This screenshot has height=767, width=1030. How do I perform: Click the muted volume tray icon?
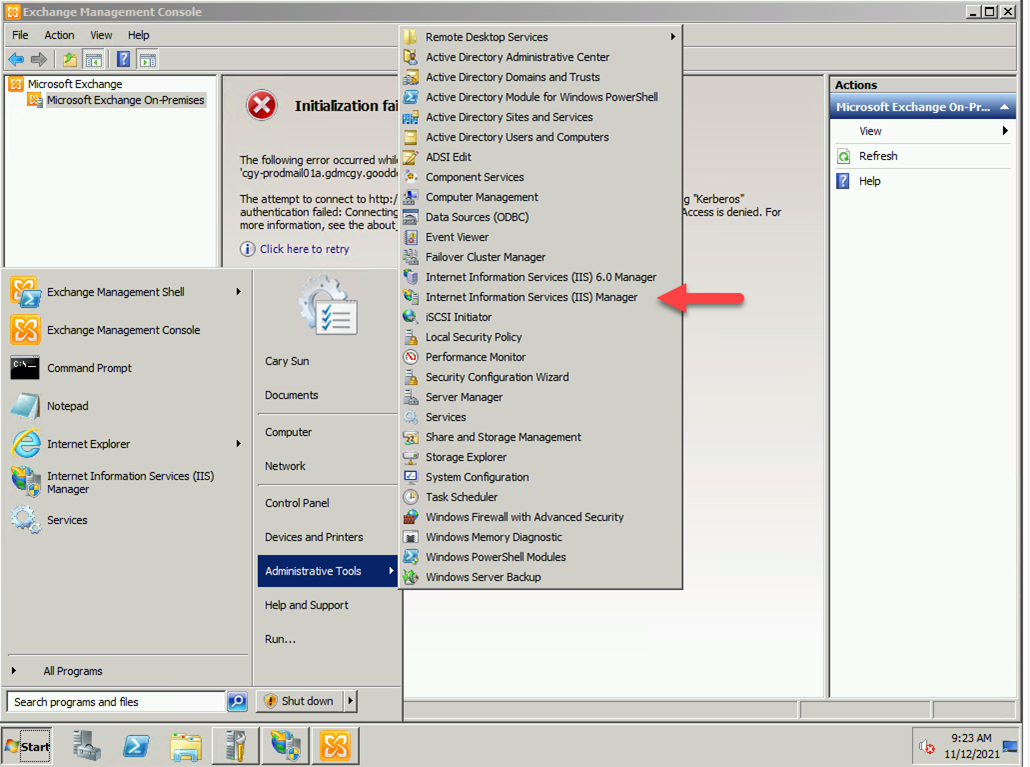(x=927, y=747)
